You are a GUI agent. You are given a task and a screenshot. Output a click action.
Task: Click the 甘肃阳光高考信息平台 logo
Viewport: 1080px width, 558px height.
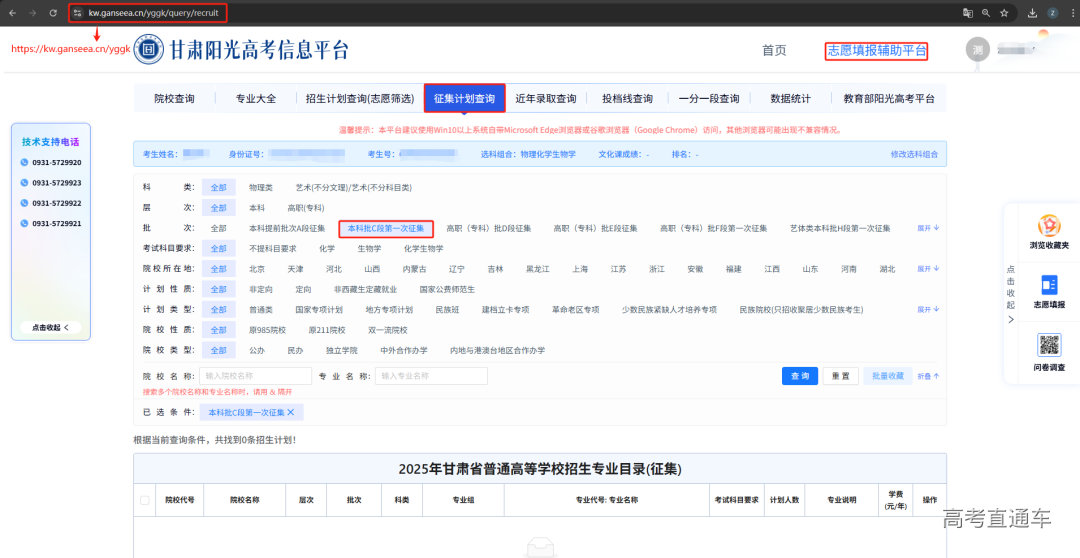(x=150, y=50)
